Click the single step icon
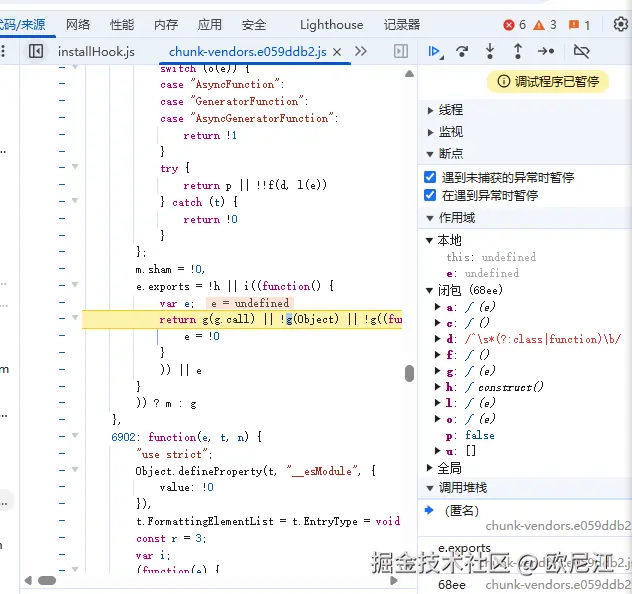Image resolution: width=632 pixels, height=594 pixels. [546, 51]
